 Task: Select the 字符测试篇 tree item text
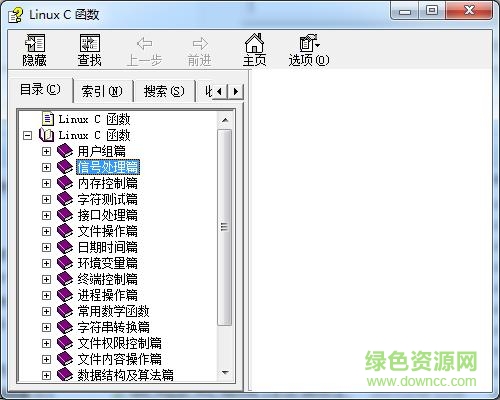click(x=107, y=199)
